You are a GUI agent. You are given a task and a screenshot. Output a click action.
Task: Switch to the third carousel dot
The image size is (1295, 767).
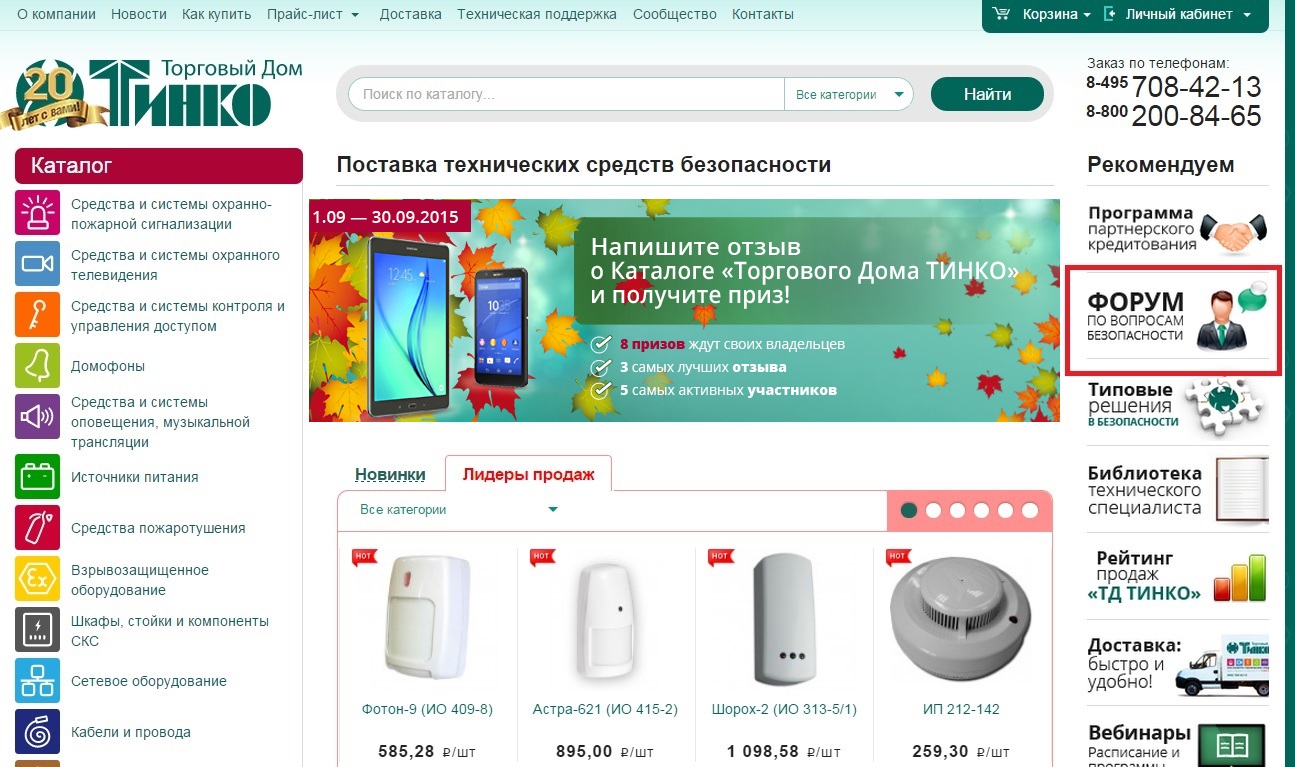pos(957,510)
